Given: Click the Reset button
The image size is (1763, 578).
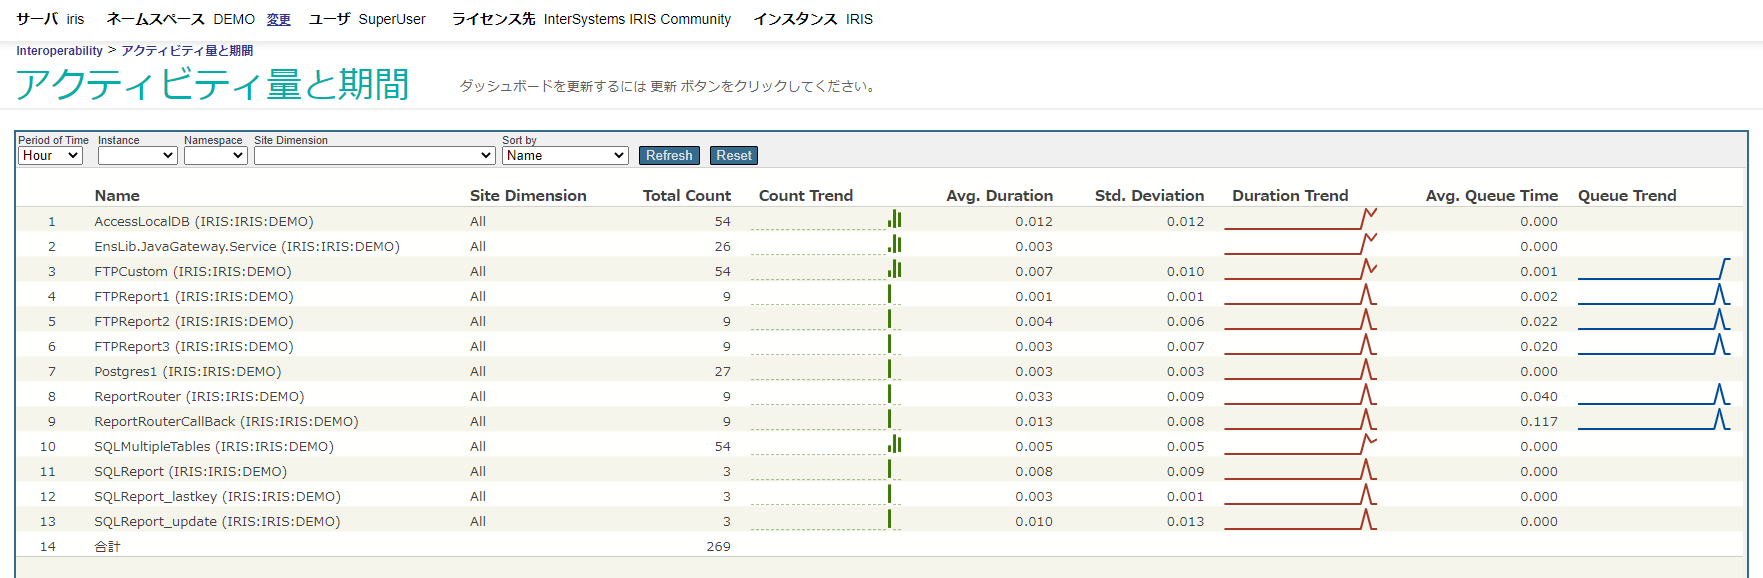Looking at the screenshot, I should (x=734, y=155).
